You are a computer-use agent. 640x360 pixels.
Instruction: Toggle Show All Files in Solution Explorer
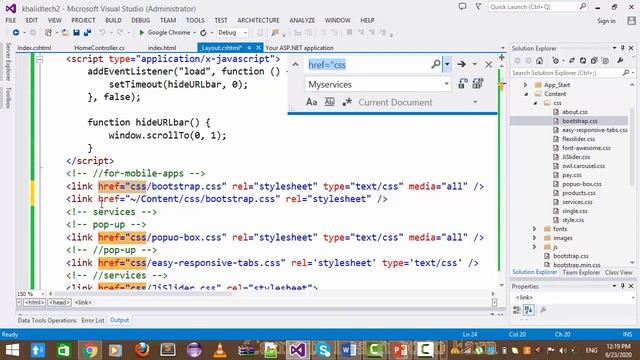[605, 60]
